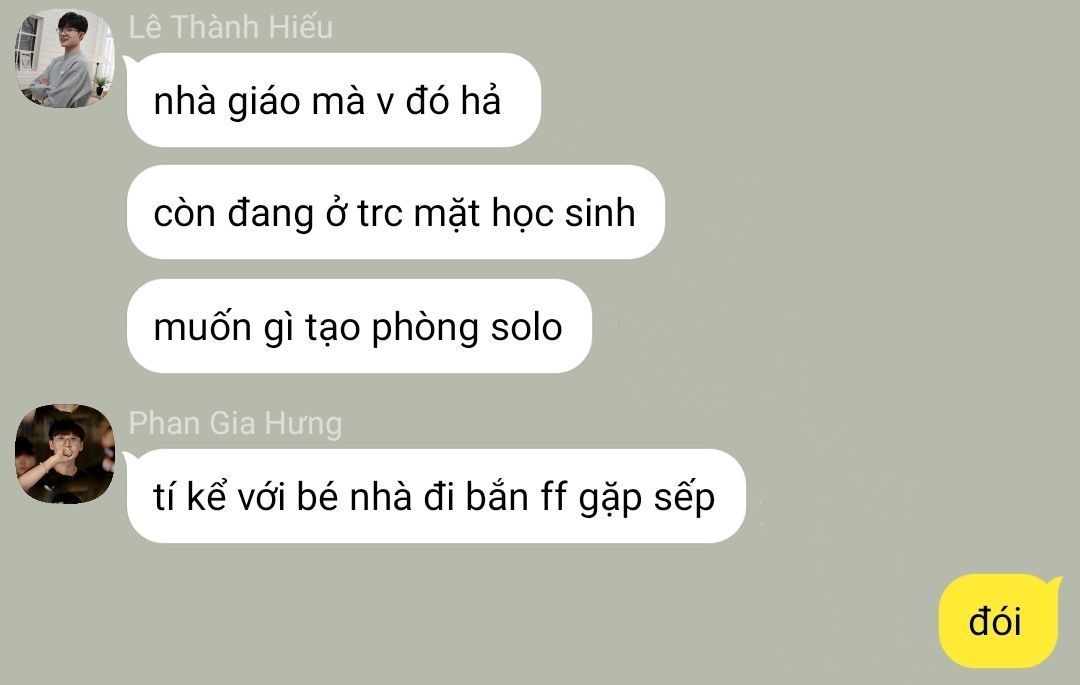Tap the sender name Phan Gia Hưng

pyautogui.click(x=235, y=423)
